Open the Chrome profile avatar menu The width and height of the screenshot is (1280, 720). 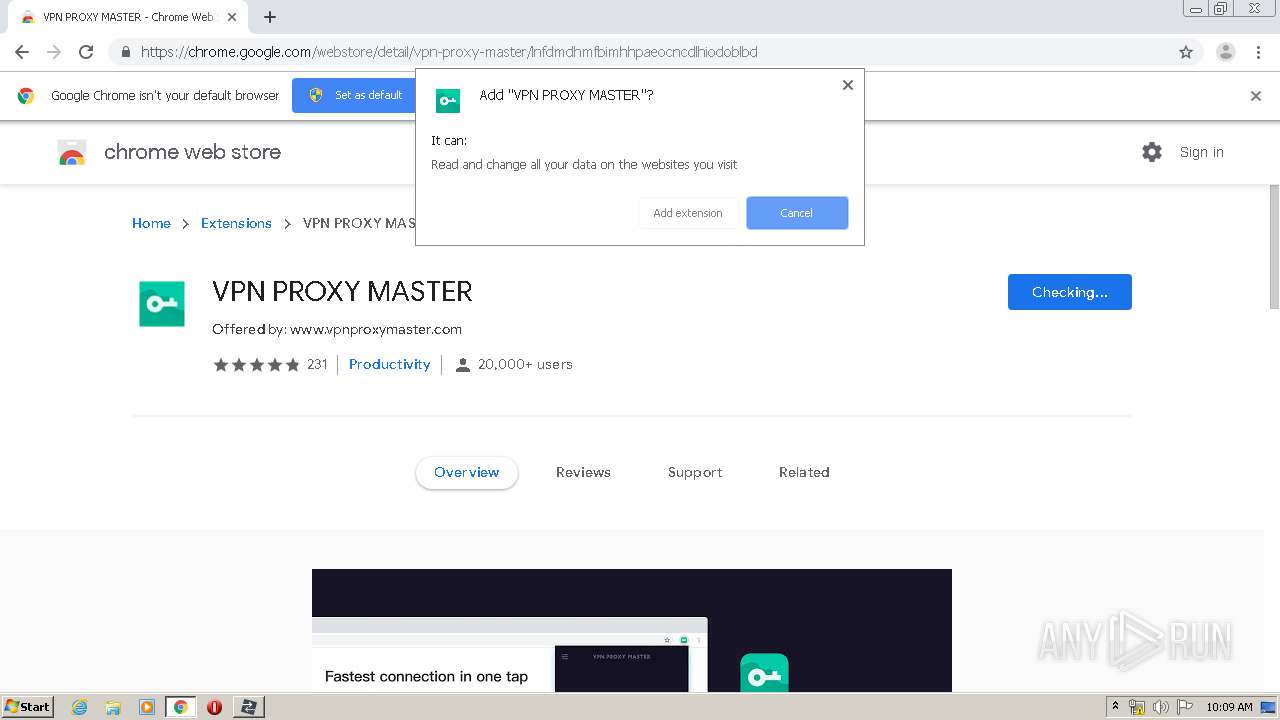point(1225,52)
